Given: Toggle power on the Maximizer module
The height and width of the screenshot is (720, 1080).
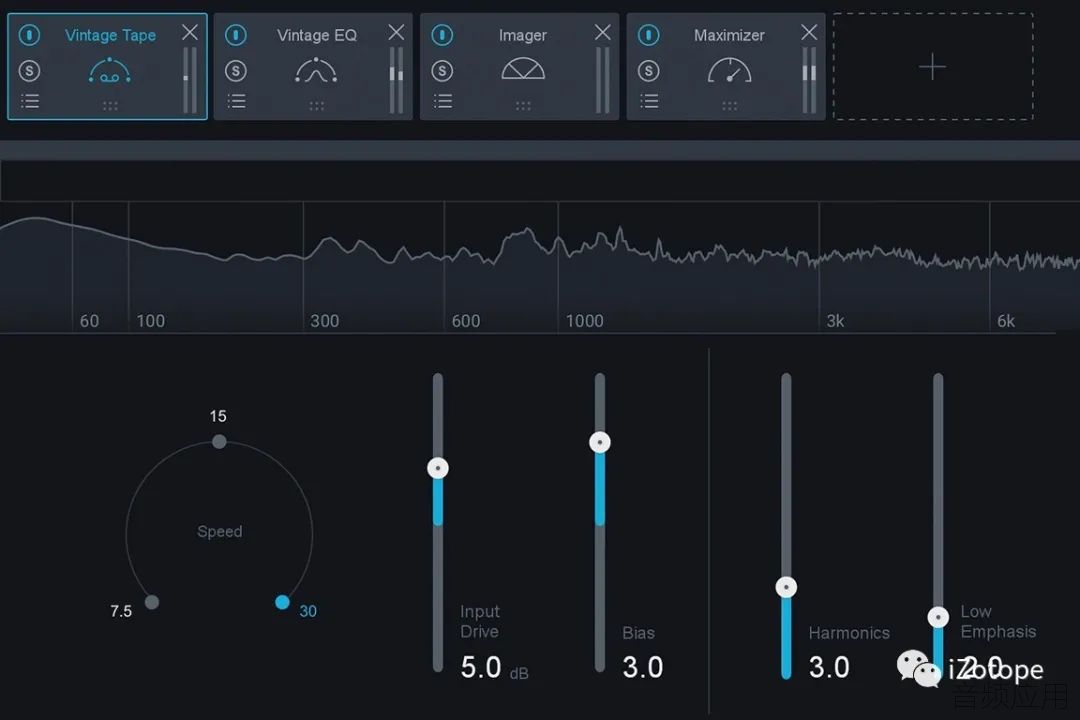Looking at the screenshot, I should click(x=648, y=34).
